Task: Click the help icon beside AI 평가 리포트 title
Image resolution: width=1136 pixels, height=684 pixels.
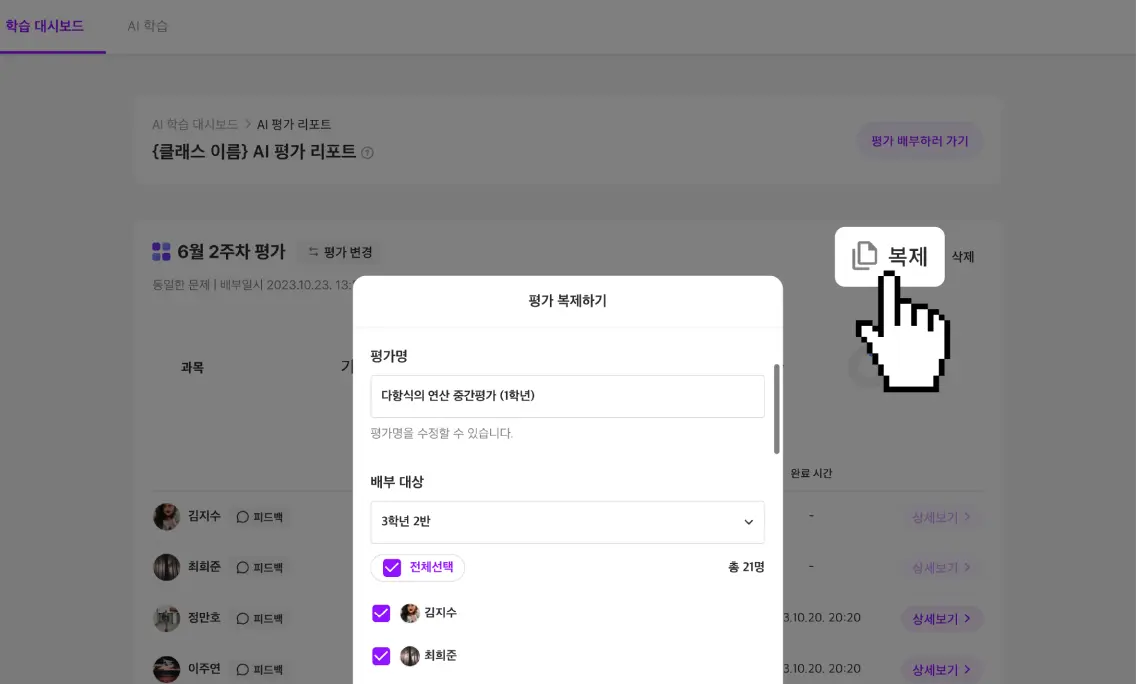Action: [x=367, y=153]
